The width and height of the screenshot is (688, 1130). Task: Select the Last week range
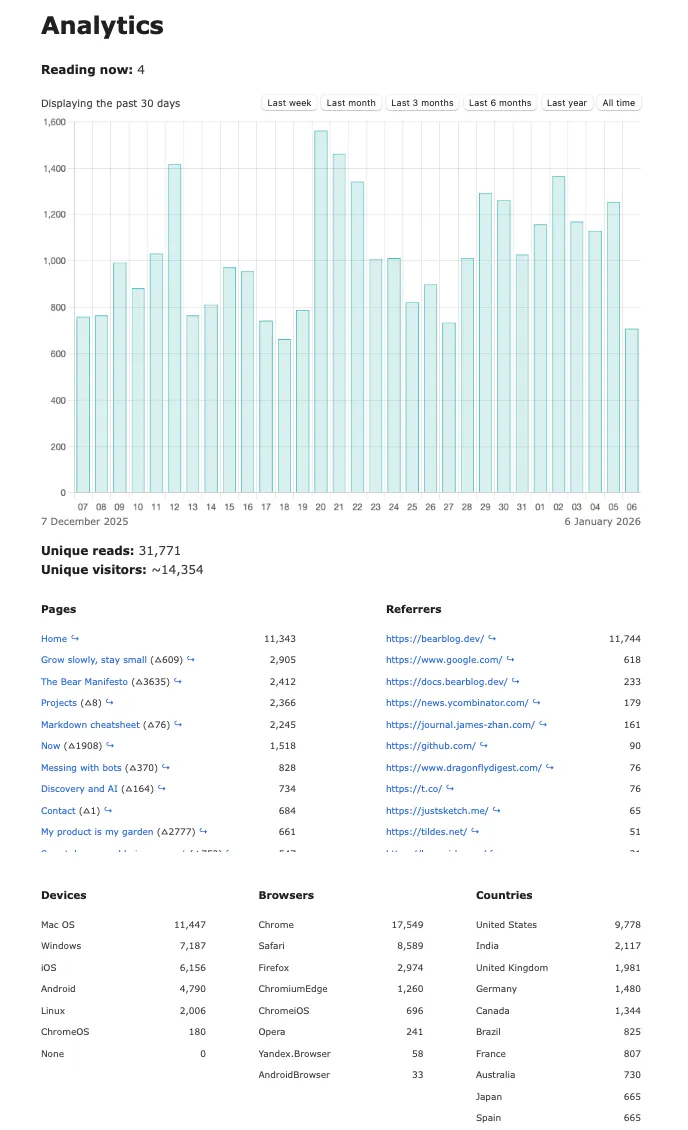pos(289,103)
